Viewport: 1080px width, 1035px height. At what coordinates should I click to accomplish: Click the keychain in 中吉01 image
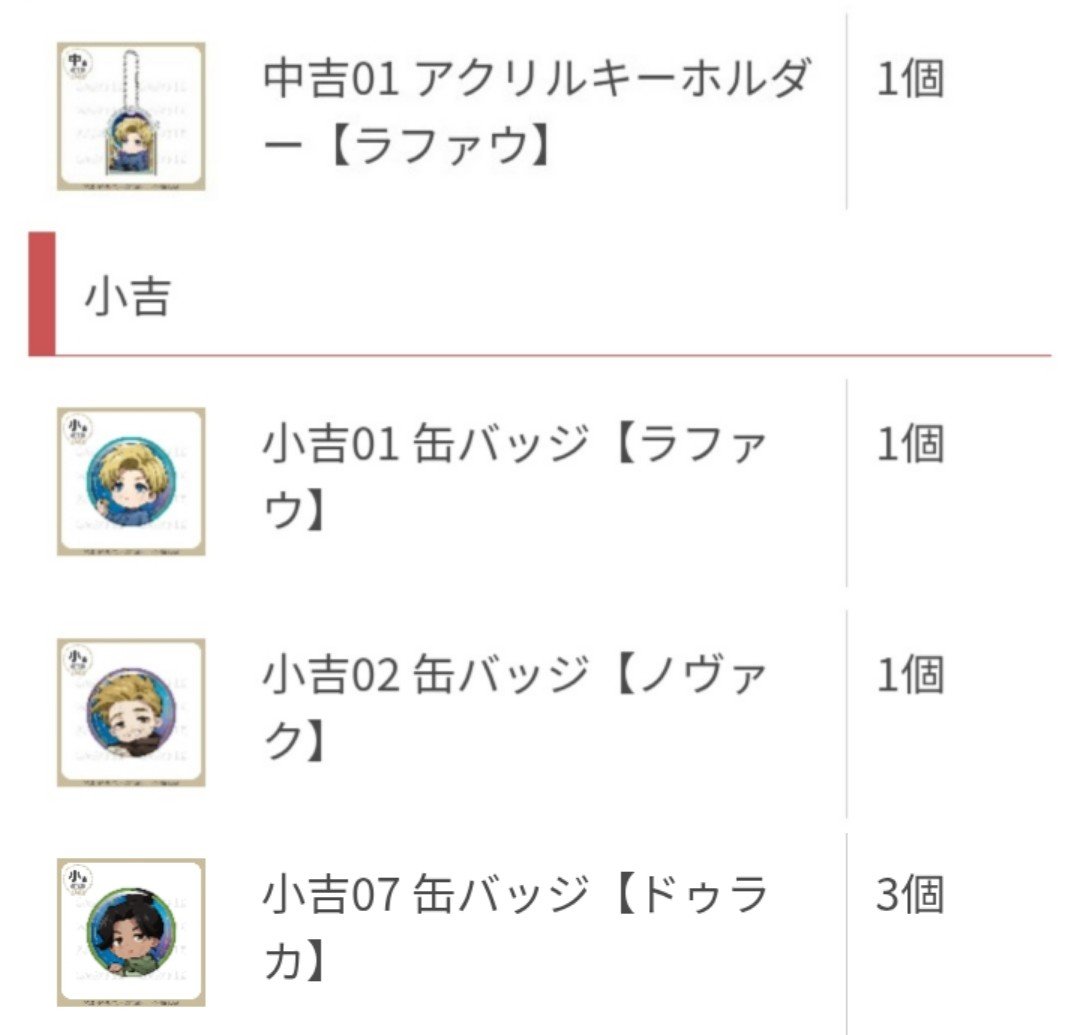coord(131,113)
